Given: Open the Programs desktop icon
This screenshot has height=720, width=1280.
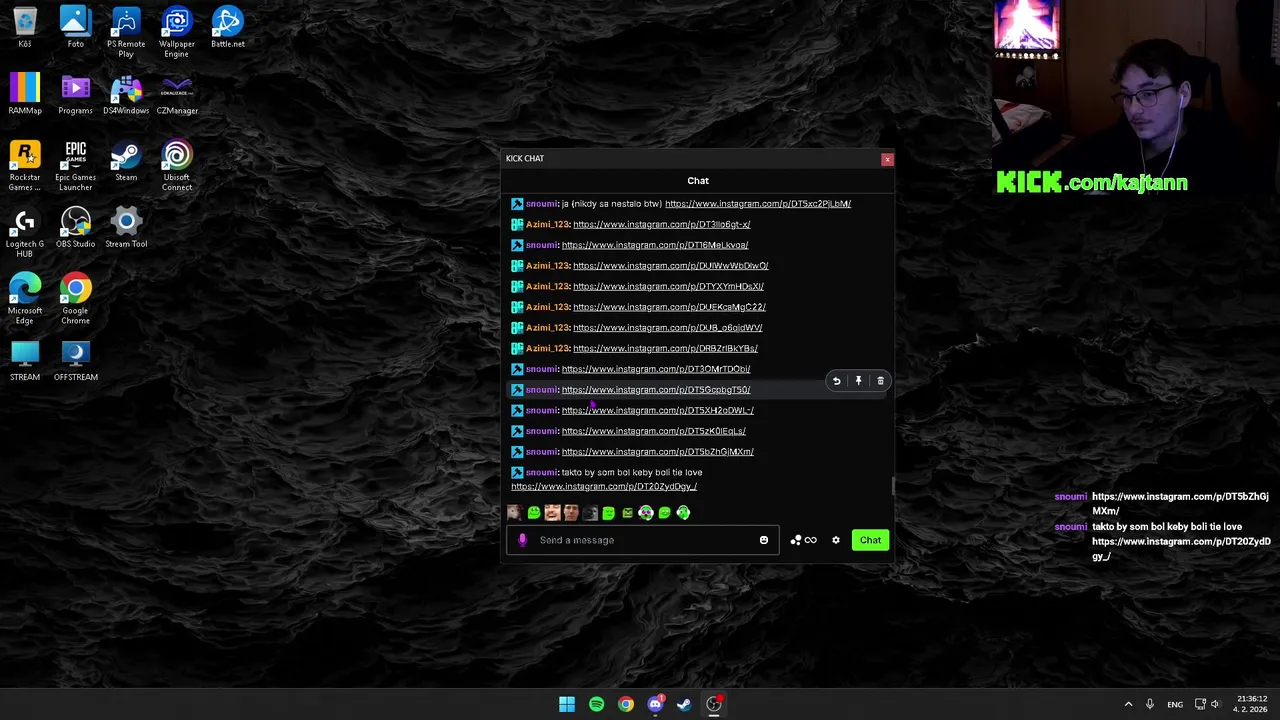Looking at the screenshot, I should (x=75, y=95).
